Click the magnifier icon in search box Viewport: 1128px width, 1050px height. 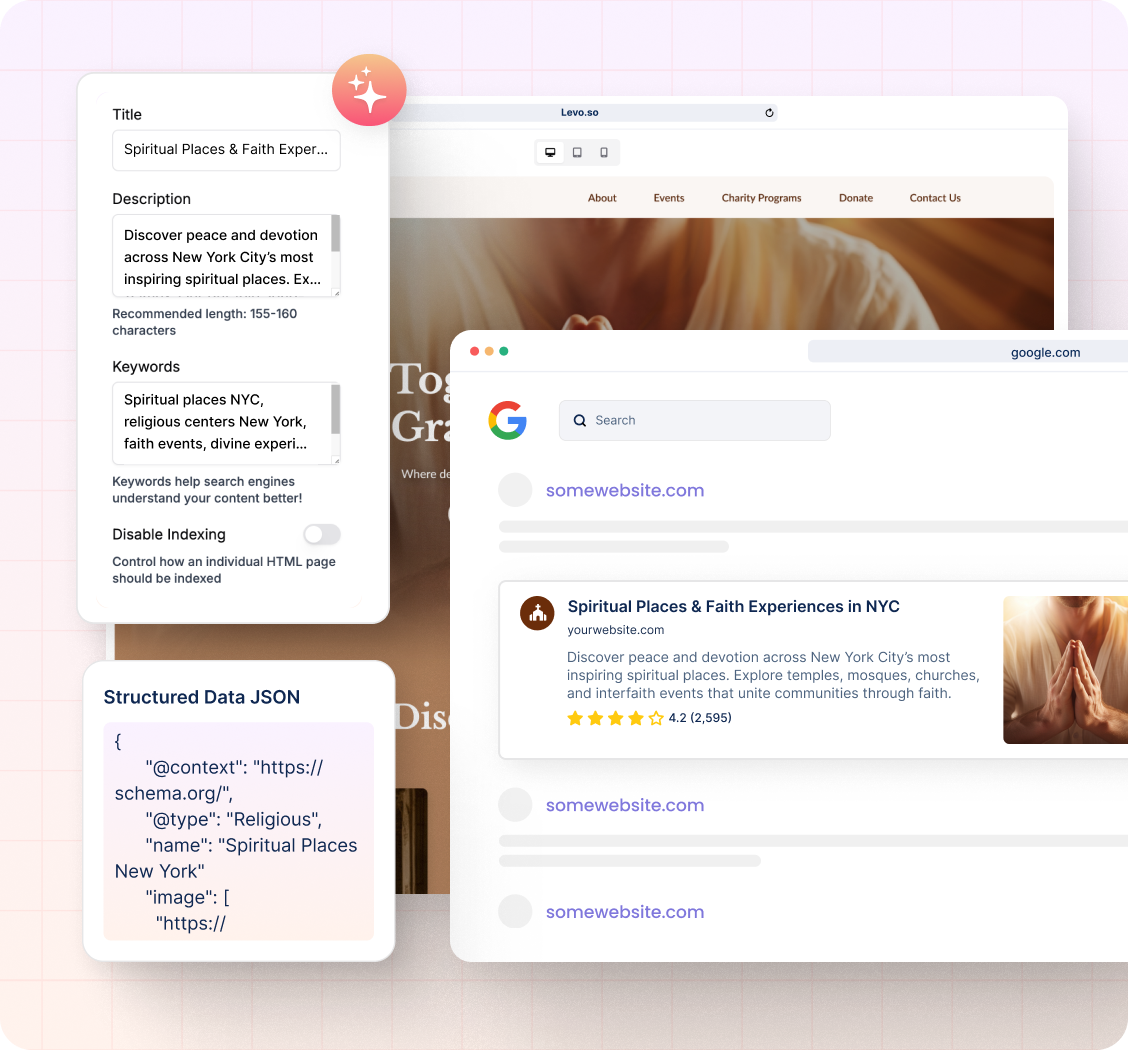pyautogui.click(x=580, y=421)
